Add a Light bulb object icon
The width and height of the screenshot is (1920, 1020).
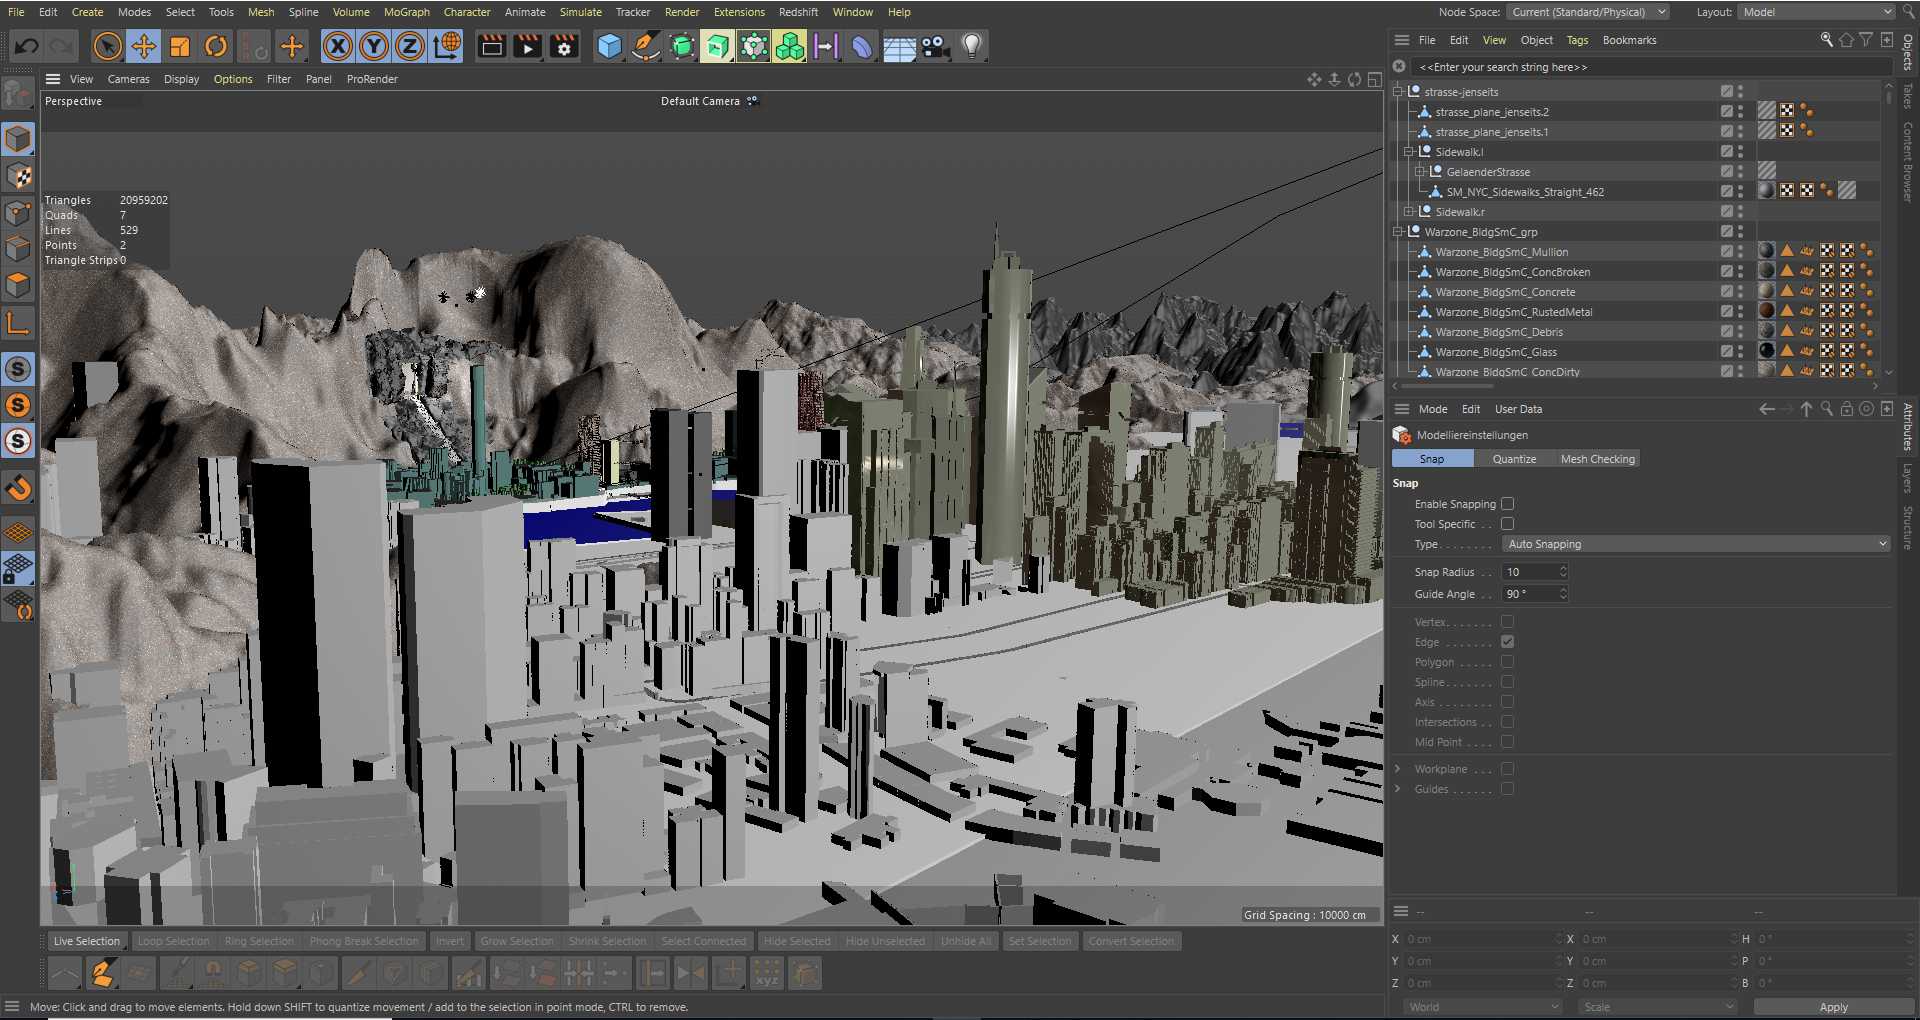971,46
